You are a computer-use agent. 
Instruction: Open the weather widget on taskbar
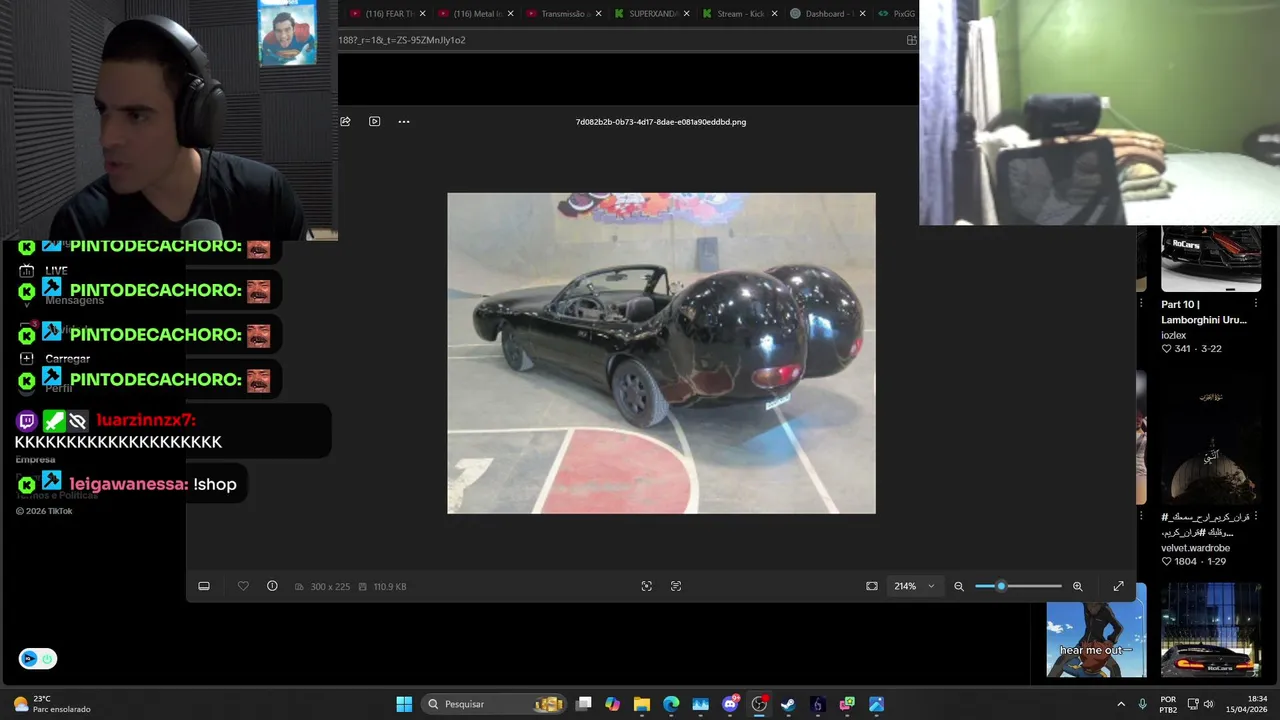point(52,704)
